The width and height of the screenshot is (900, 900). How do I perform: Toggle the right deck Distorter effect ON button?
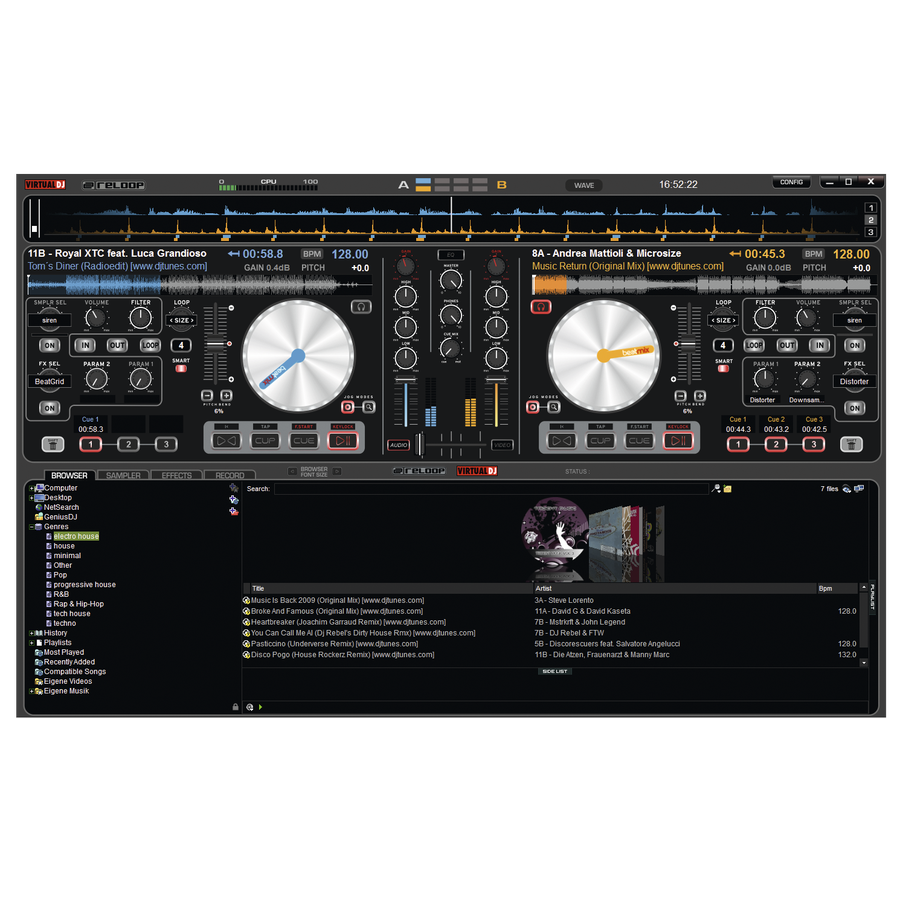pyautogui.click(x=853, y=408)
